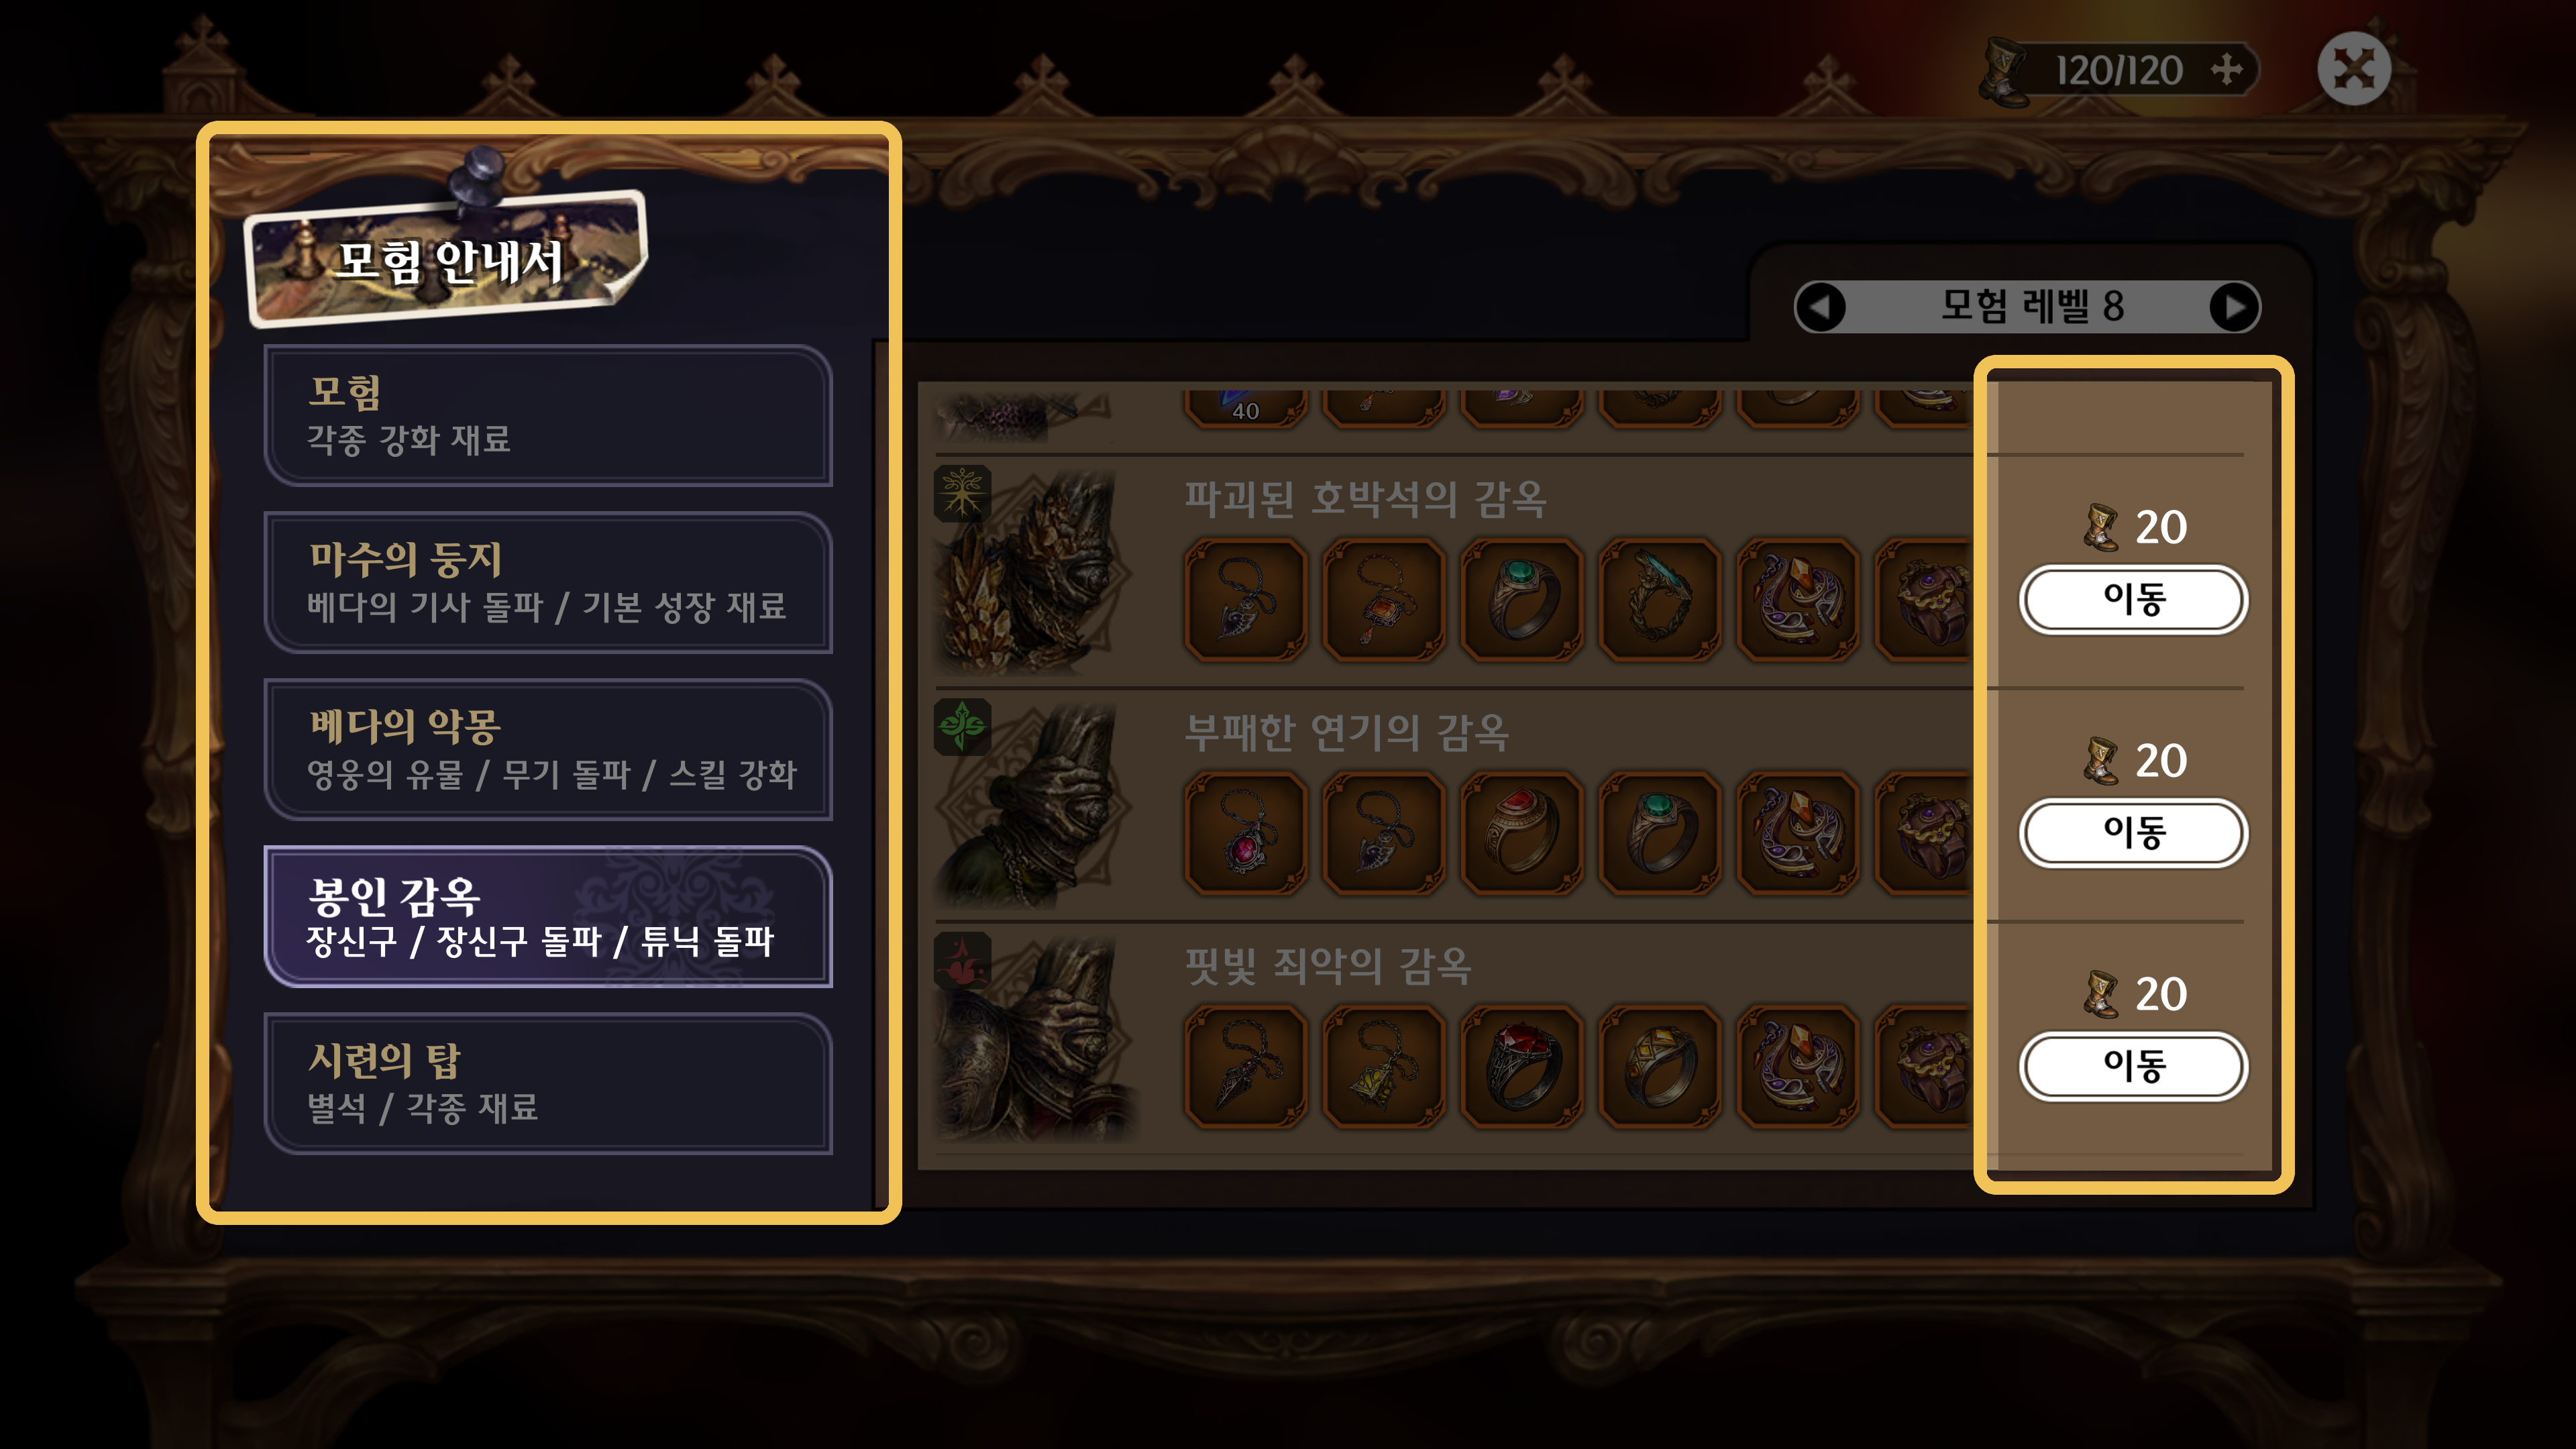
Task: Go to previous adventure level with left arrow
Action: coord(1821,306)
